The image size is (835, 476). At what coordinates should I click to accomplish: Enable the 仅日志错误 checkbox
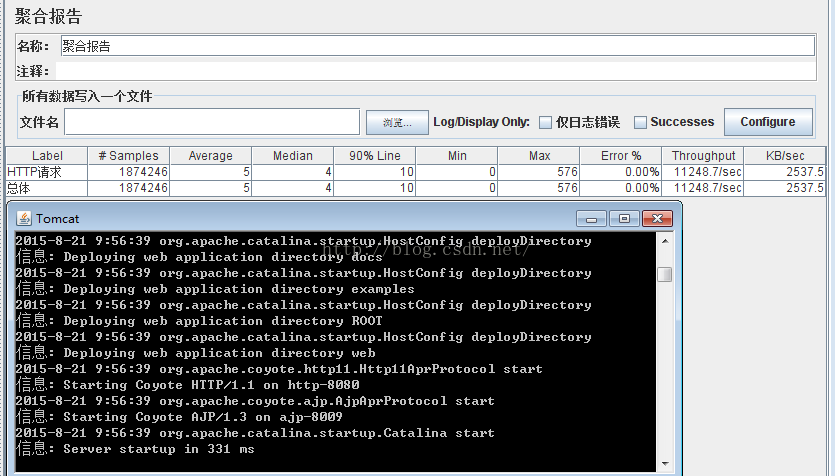pos(545,122)
